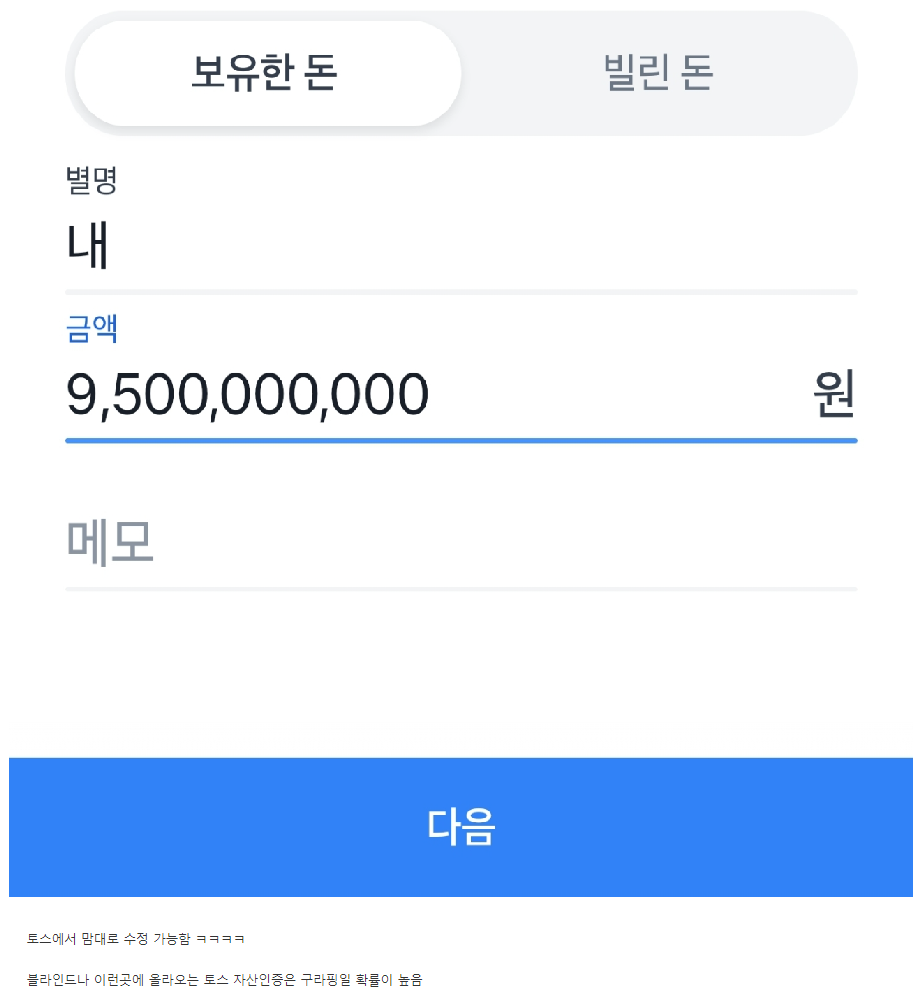Click the gray underline below the 메모 field
The width and height of the screenshot is (918, 991).
coord(460,589)
